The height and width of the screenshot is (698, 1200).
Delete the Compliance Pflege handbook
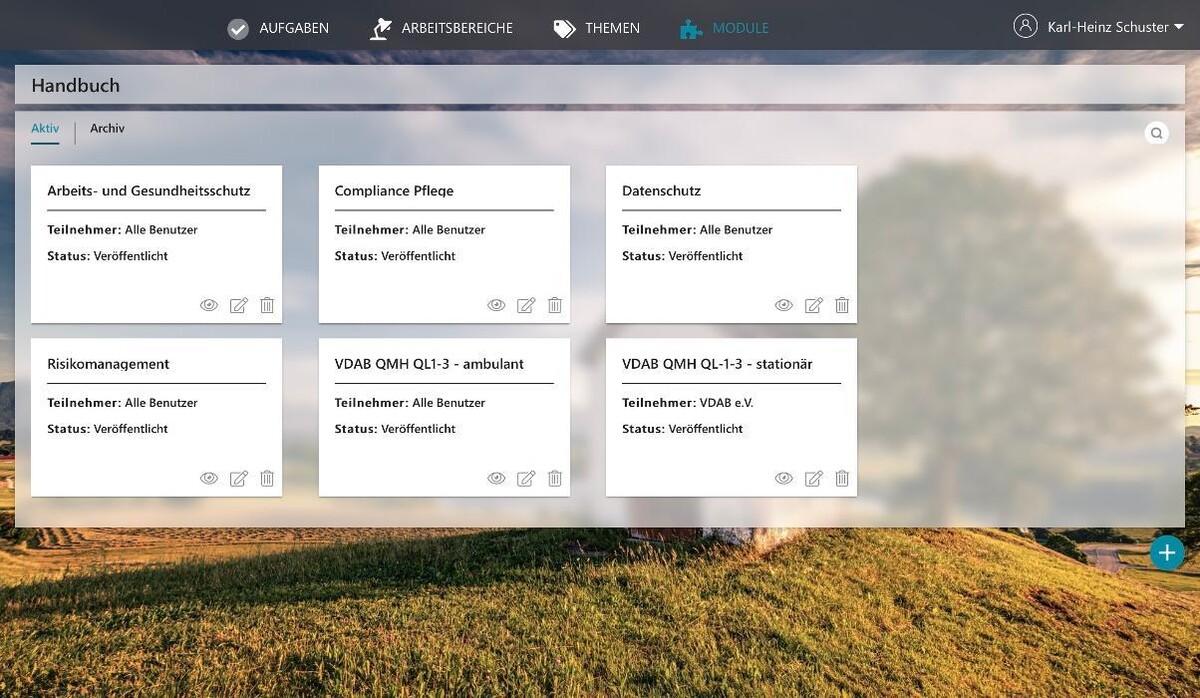tap(555, 305)
